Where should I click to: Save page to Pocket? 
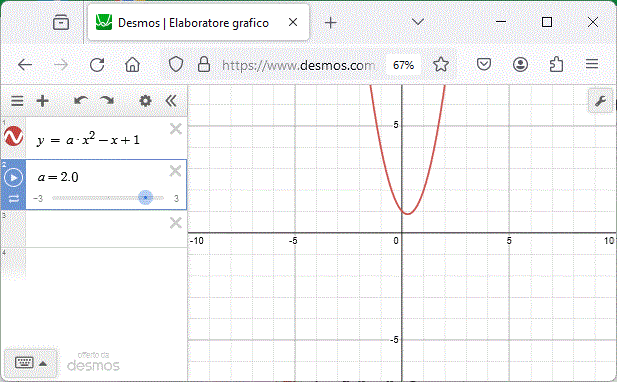(484, 64)
